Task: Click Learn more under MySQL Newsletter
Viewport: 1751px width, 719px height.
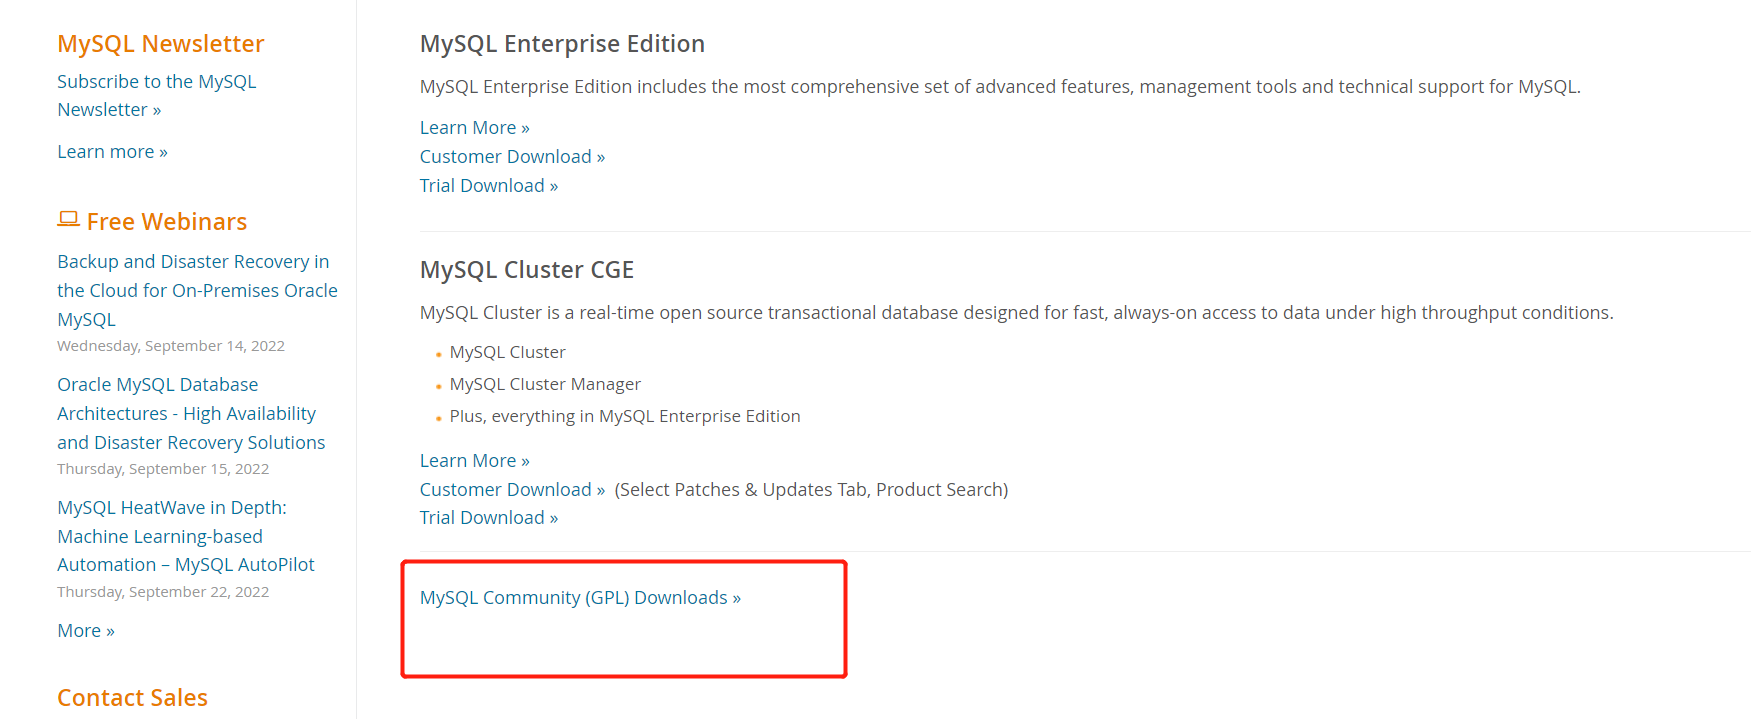Action: (x=112, y=152)
